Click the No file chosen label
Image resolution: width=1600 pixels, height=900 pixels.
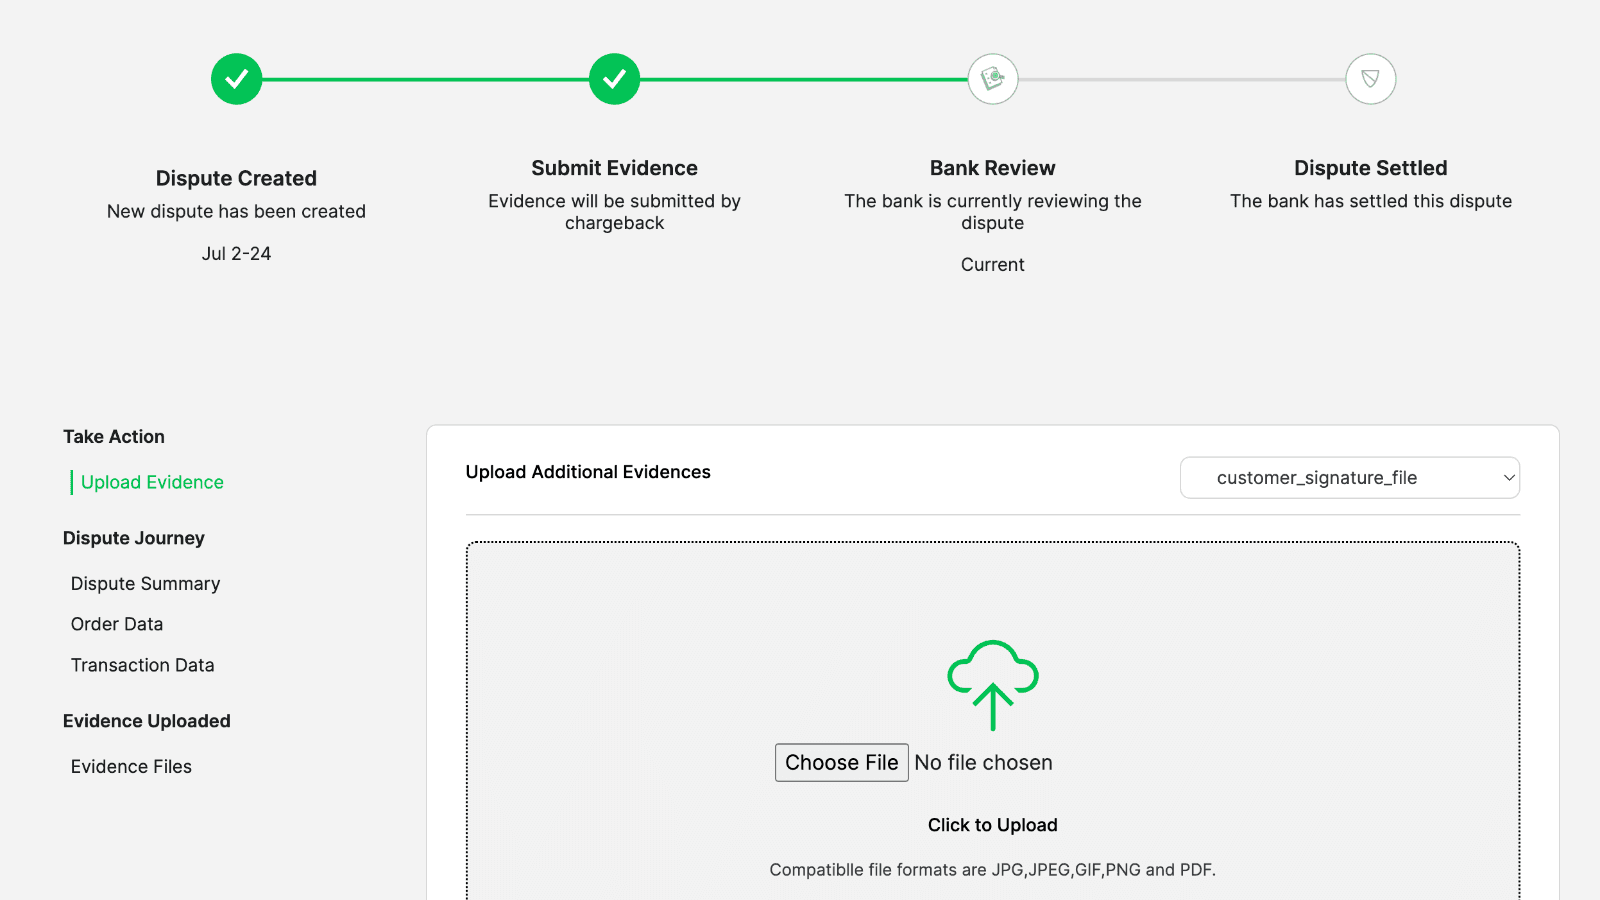point(983,762)
